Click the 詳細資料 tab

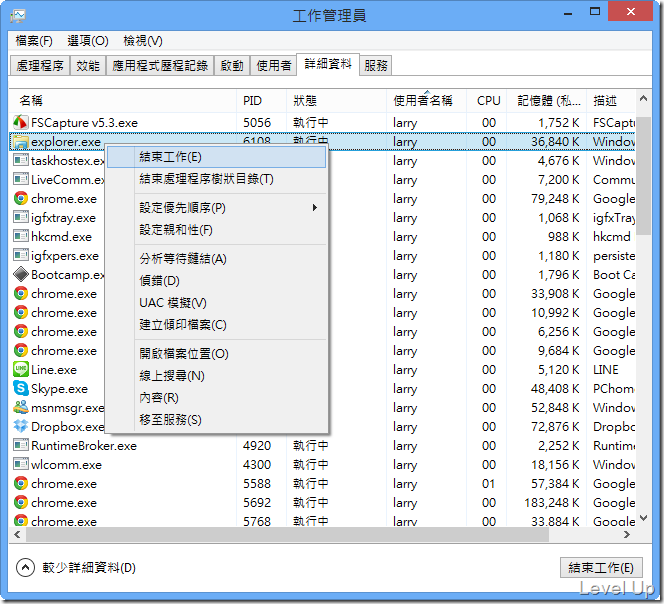(x=328, y=64)
